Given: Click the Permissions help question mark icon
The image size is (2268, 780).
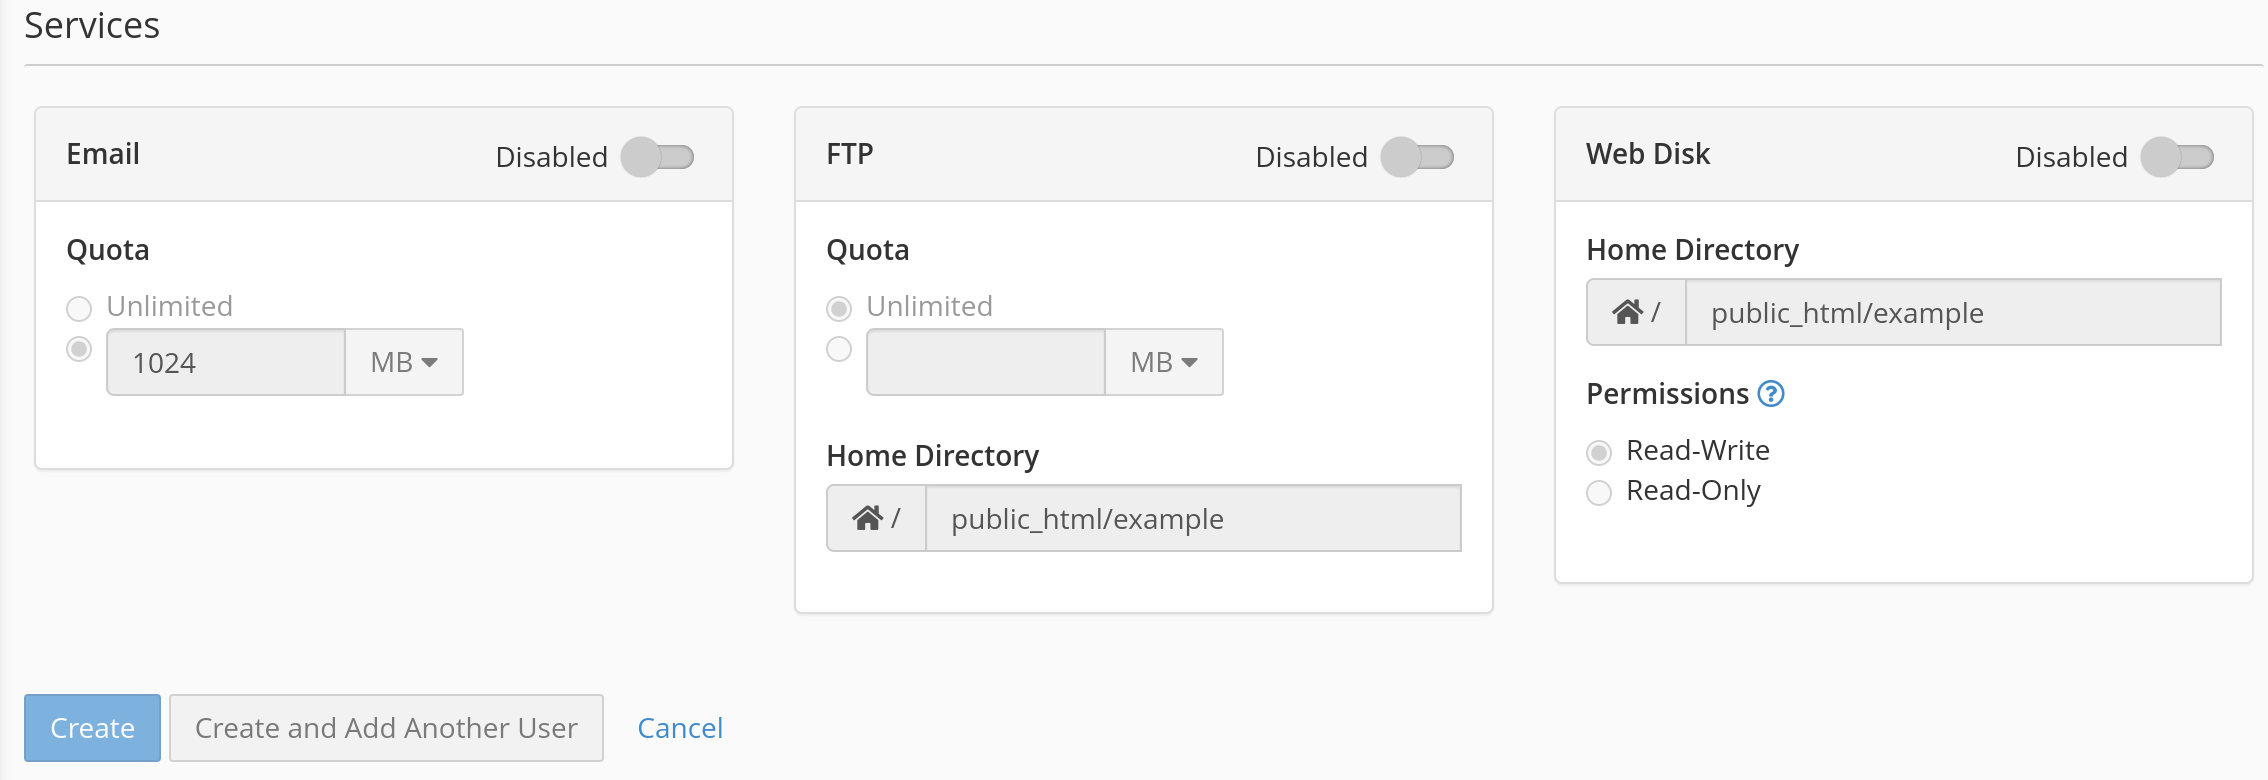Looking at the screenshot, I should (1771, 394).
